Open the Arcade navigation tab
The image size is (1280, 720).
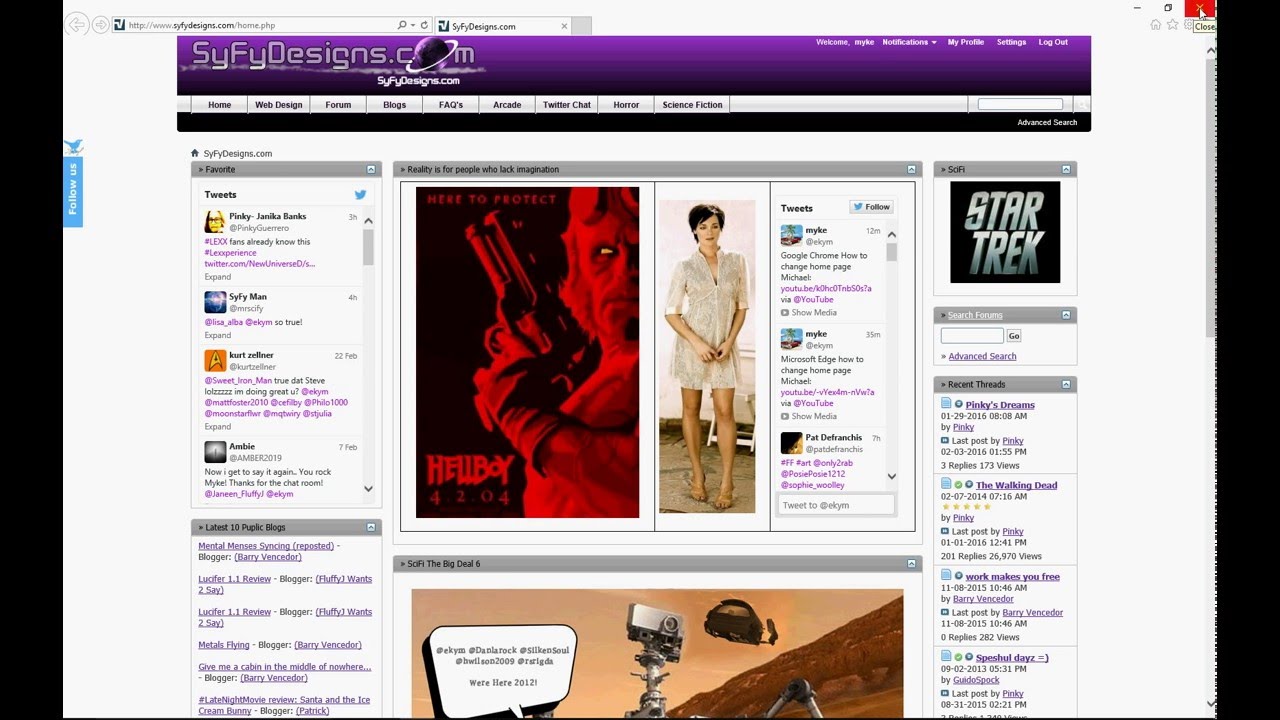(x=507, y=104)
